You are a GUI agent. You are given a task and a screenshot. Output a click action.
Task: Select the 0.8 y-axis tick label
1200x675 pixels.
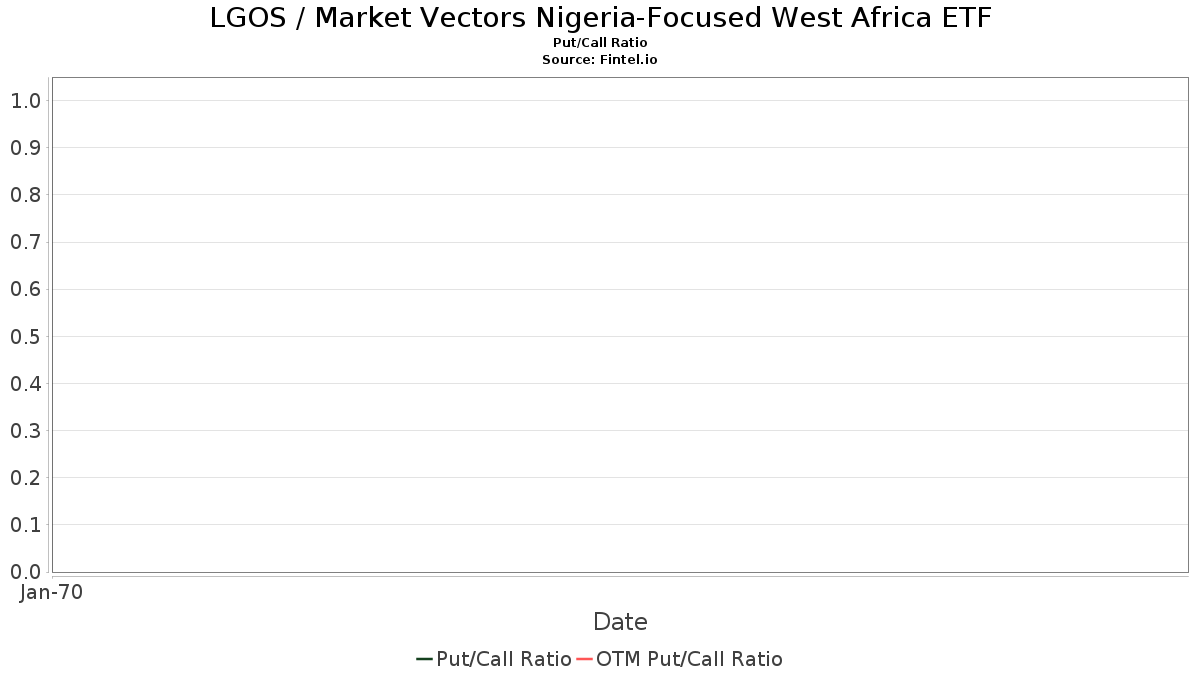point(25,195)
